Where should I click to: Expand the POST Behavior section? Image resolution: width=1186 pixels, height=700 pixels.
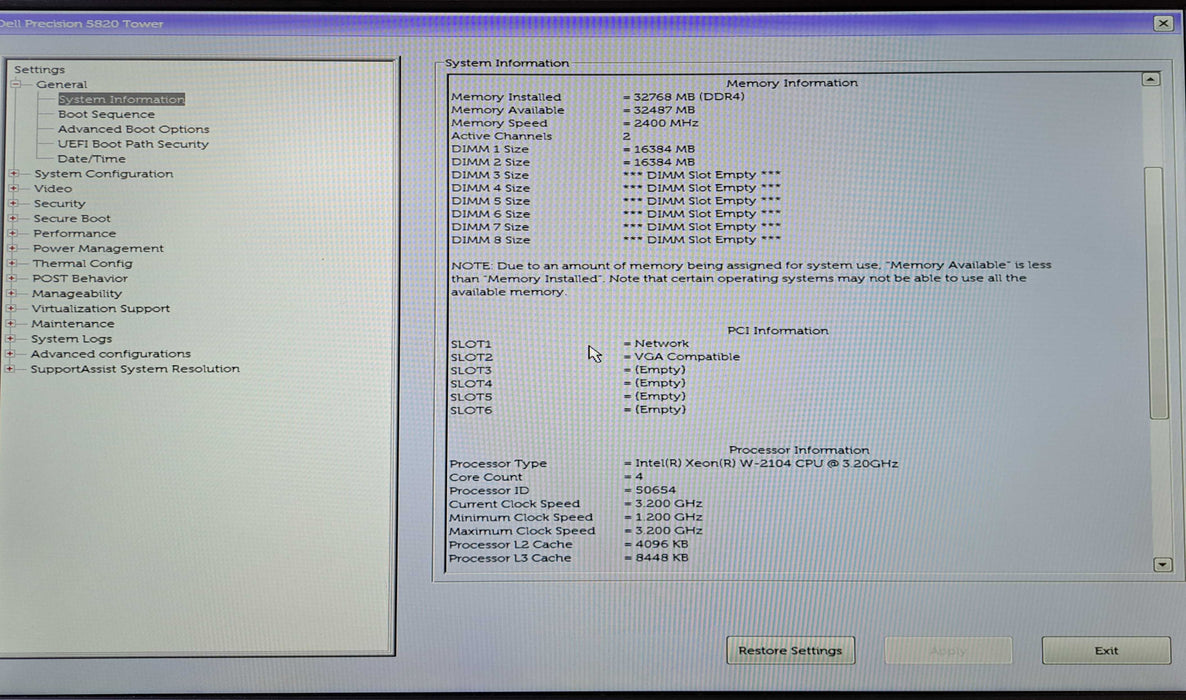click(x=14, y=278)
